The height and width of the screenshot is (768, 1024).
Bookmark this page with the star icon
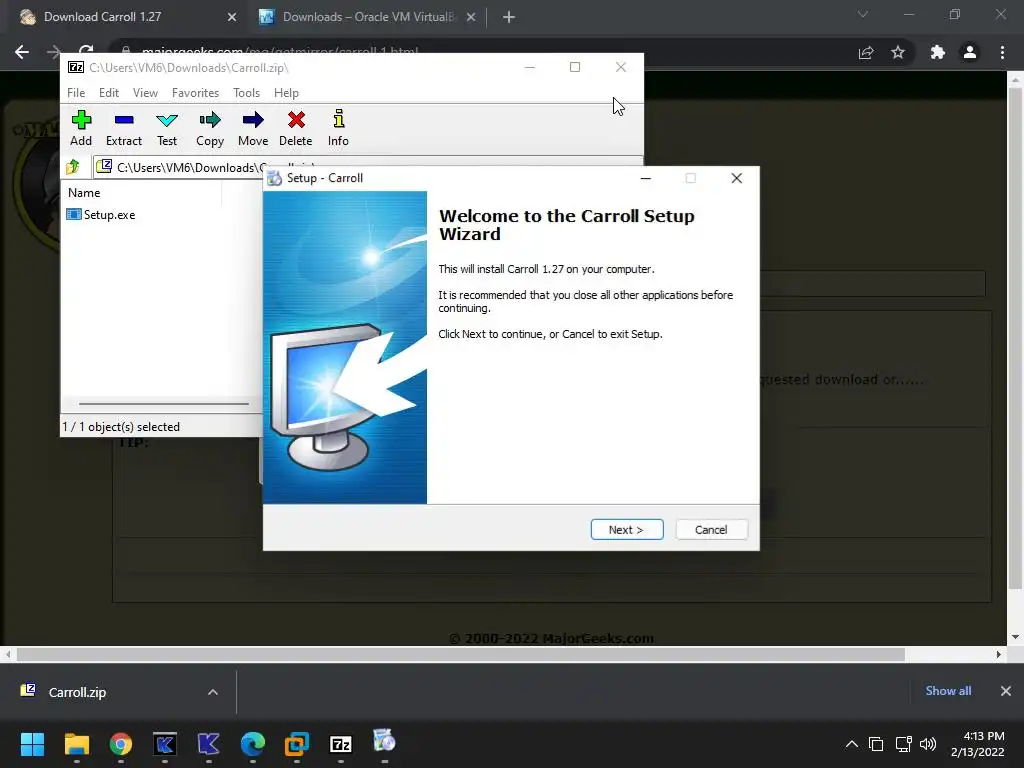898,52
